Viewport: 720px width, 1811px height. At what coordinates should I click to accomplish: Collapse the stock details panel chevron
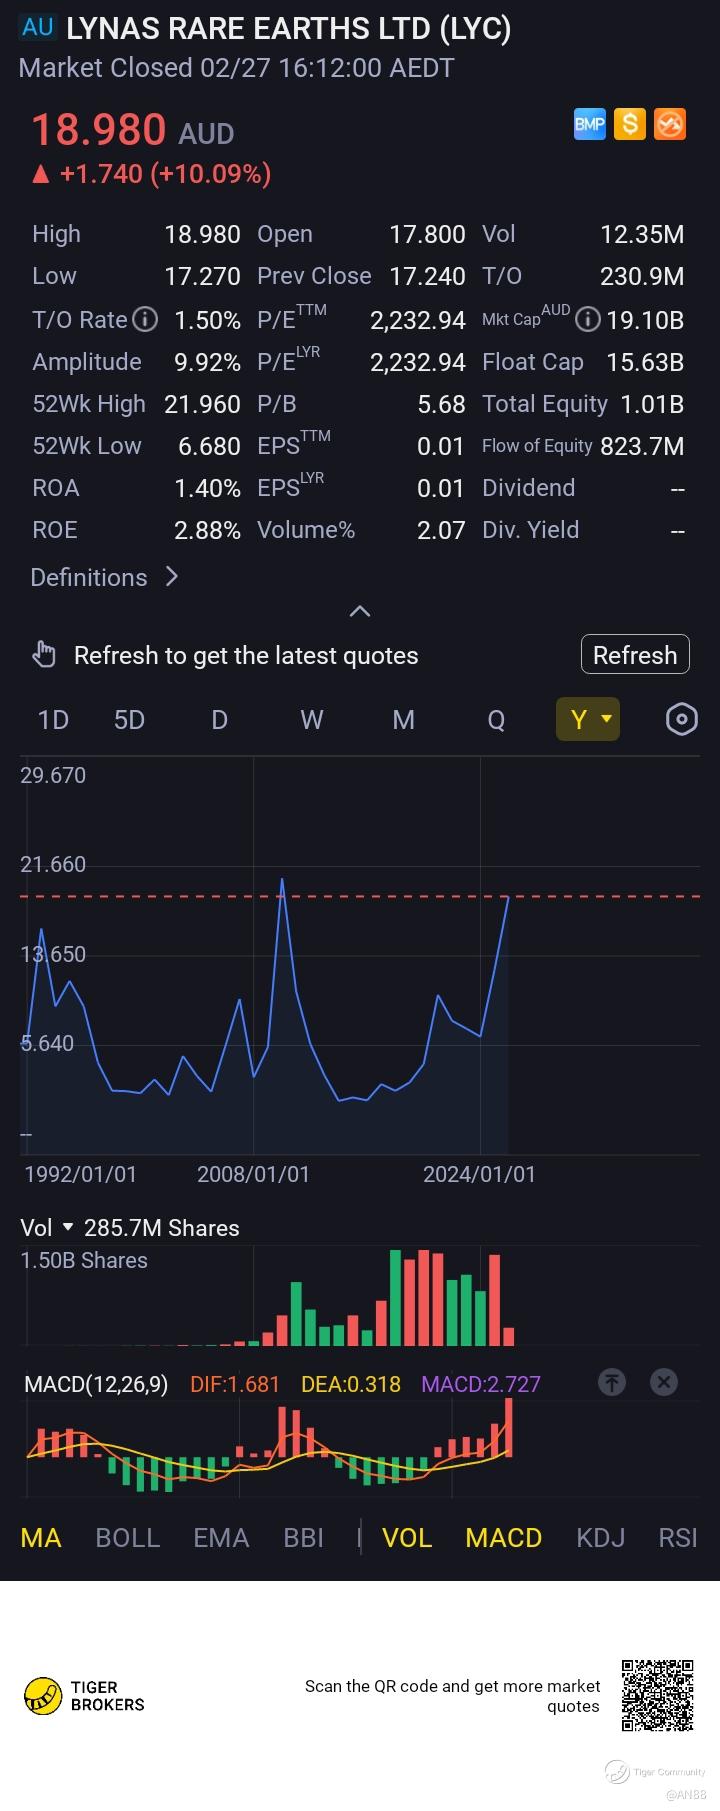360,611
